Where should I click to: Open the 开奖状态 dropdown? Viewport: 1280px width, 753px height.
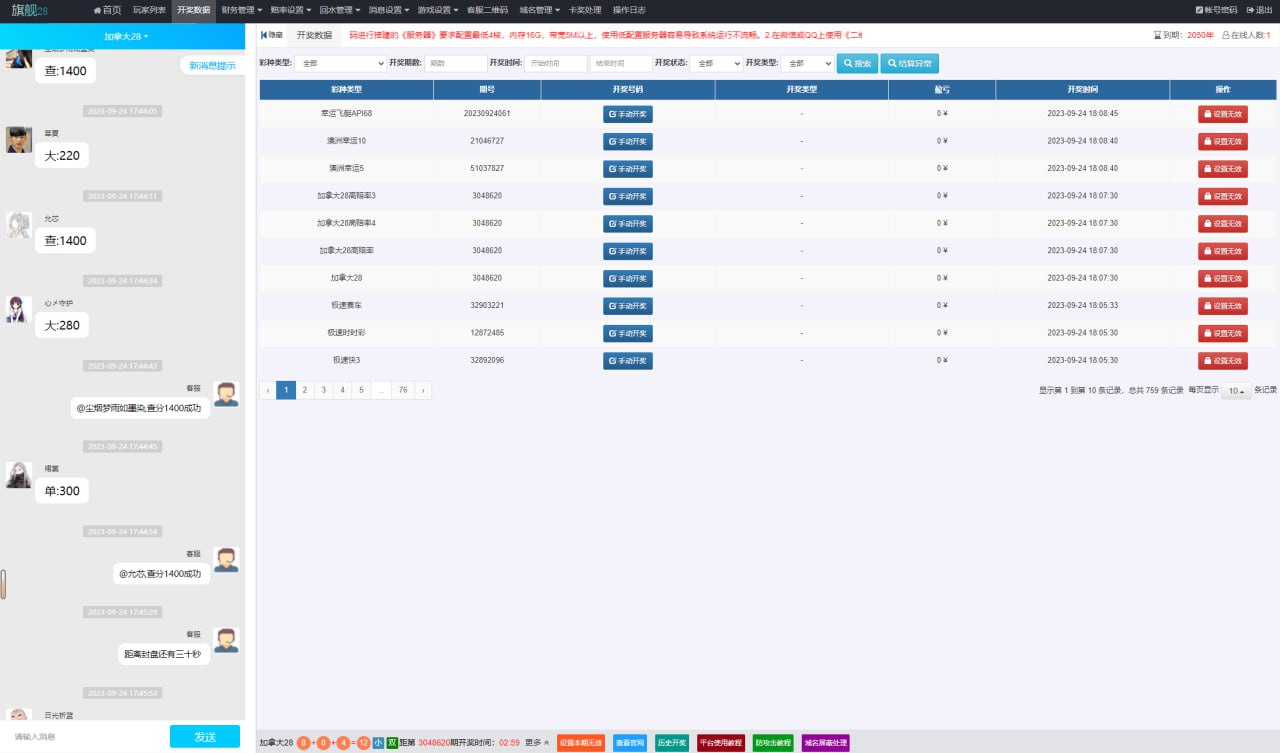716,64
